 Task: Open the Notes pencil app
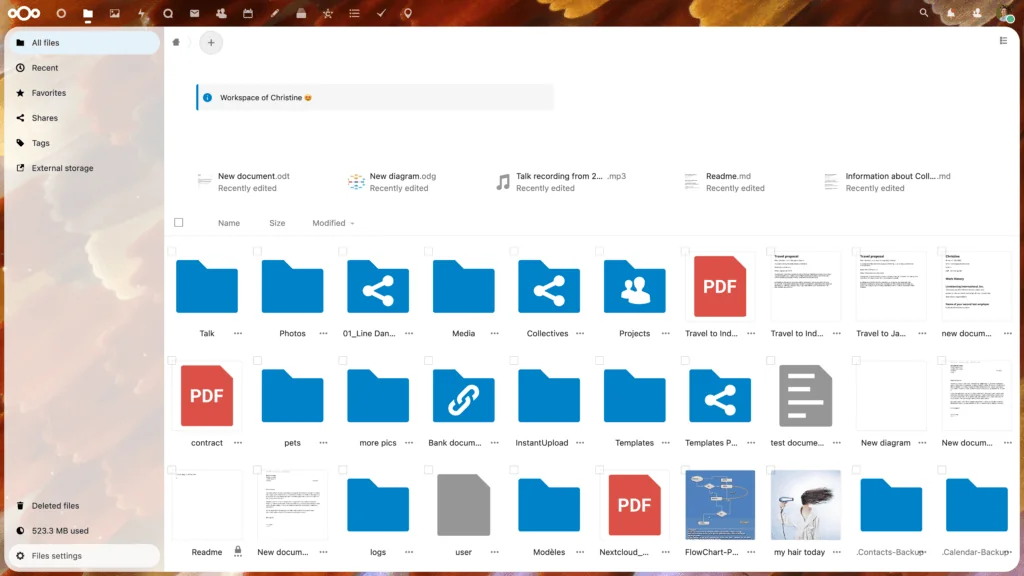274,13
